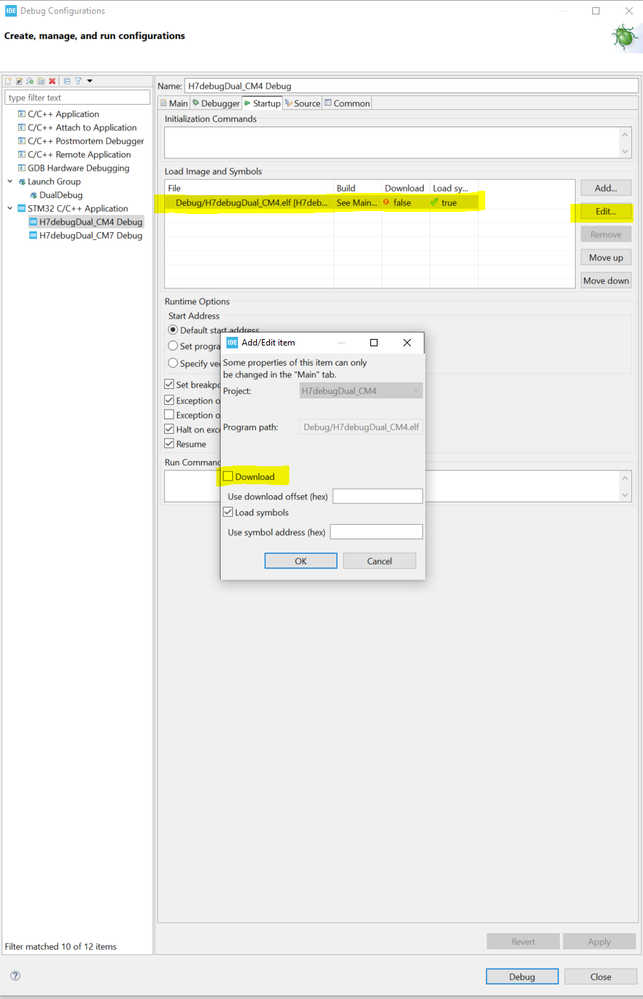The width and height of the screenshot is (643, 999).
Task: Click the Move down button
Action: pyautogui.click(x=605, y=280)
